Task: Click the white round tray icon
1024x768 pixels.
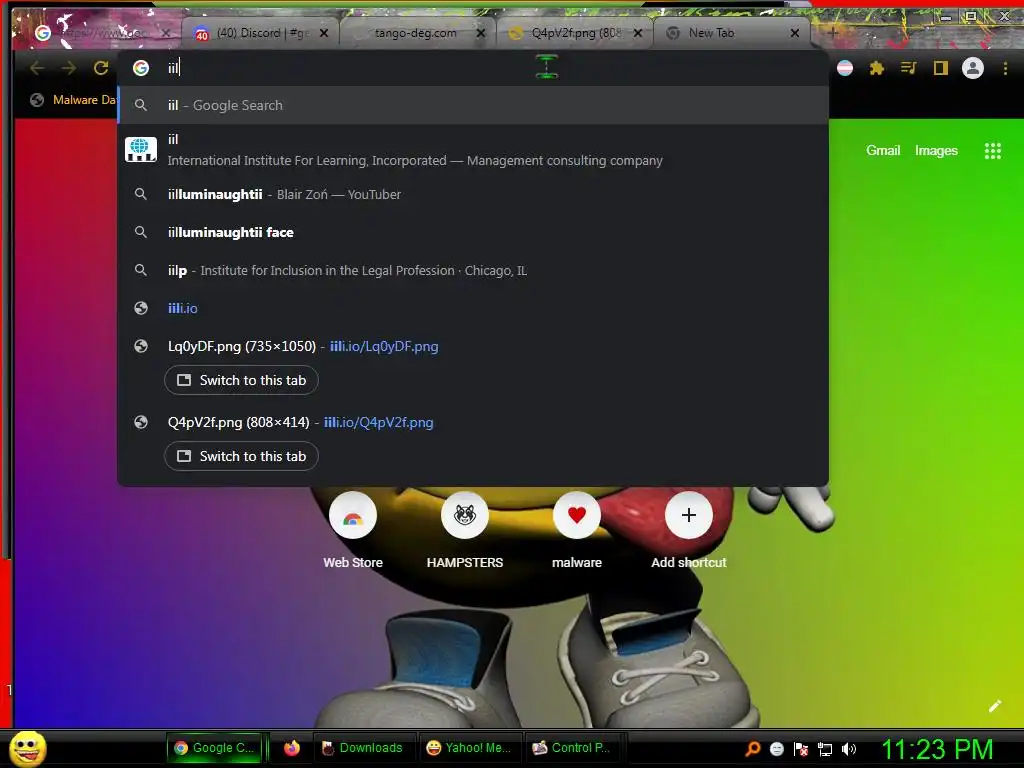Action: pos(776,749)
